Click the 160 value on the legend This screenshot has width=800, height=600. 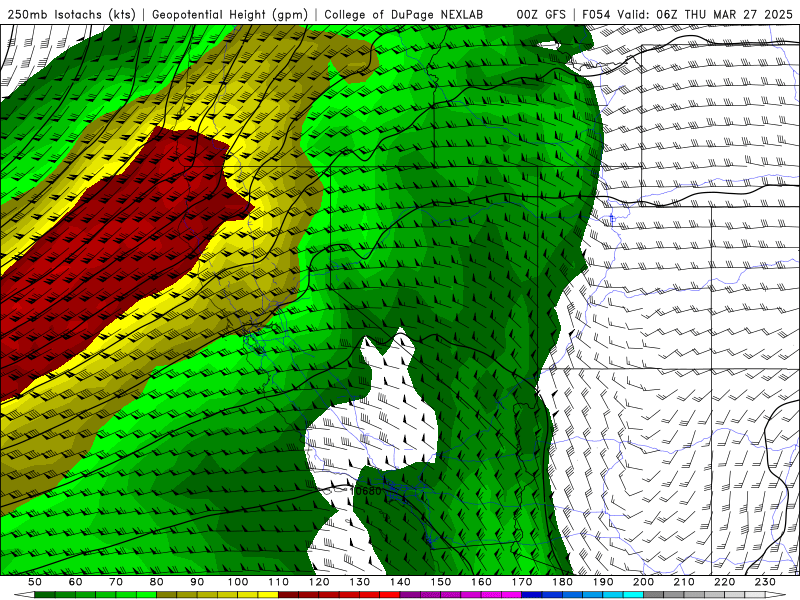click(481, 582)
